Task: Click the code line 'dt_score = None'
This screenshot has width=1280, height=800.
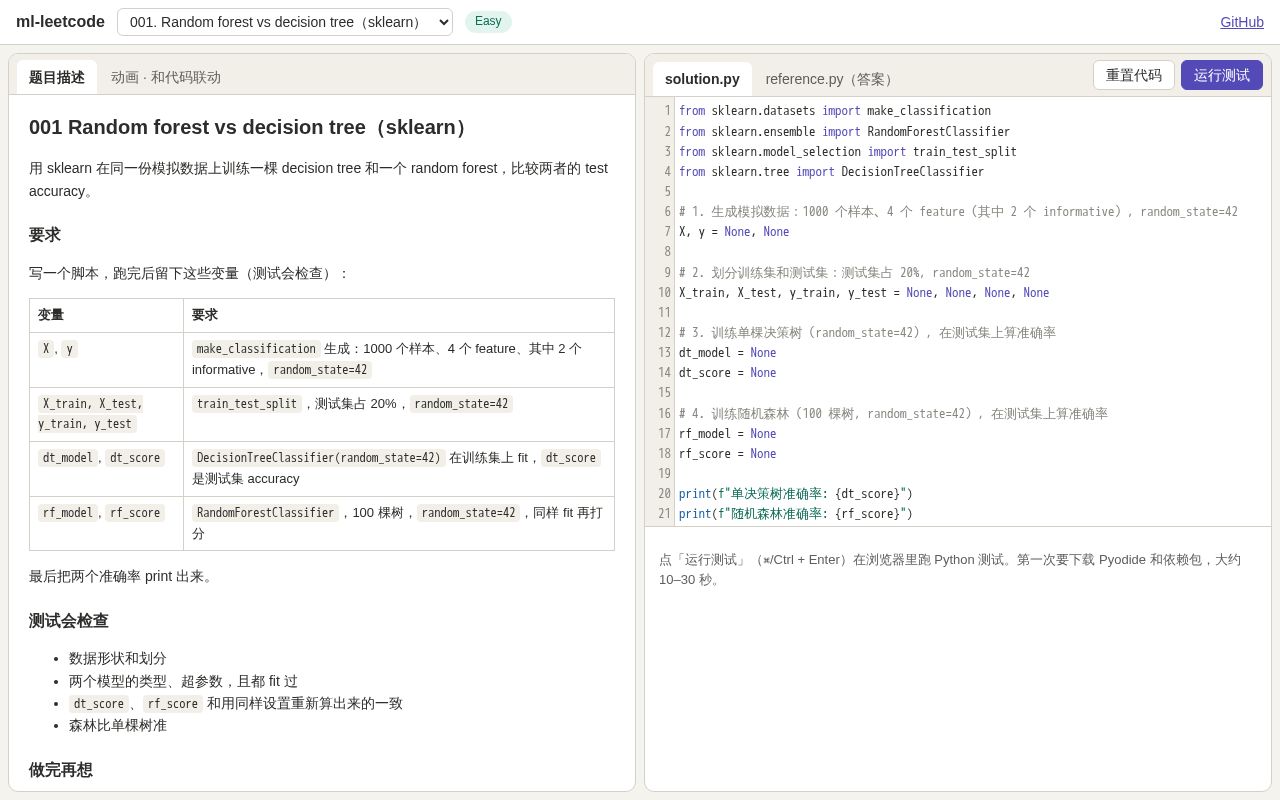Action: coord(727,373)
